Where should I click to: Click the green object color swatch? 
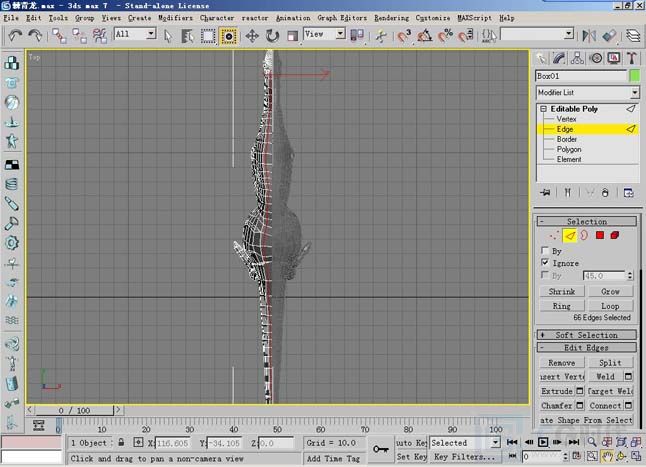pos(635,76)
